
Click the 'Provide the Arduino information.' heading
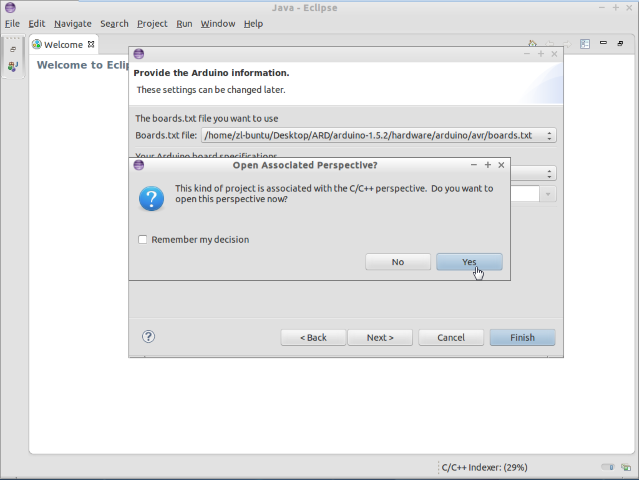click(212, 73)
